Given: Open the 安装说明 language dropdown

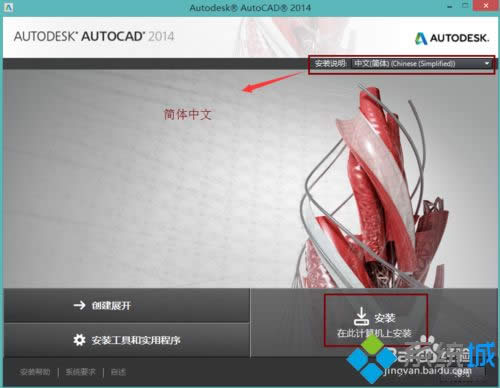Looking at the screenshot, I should click(422, 63).
